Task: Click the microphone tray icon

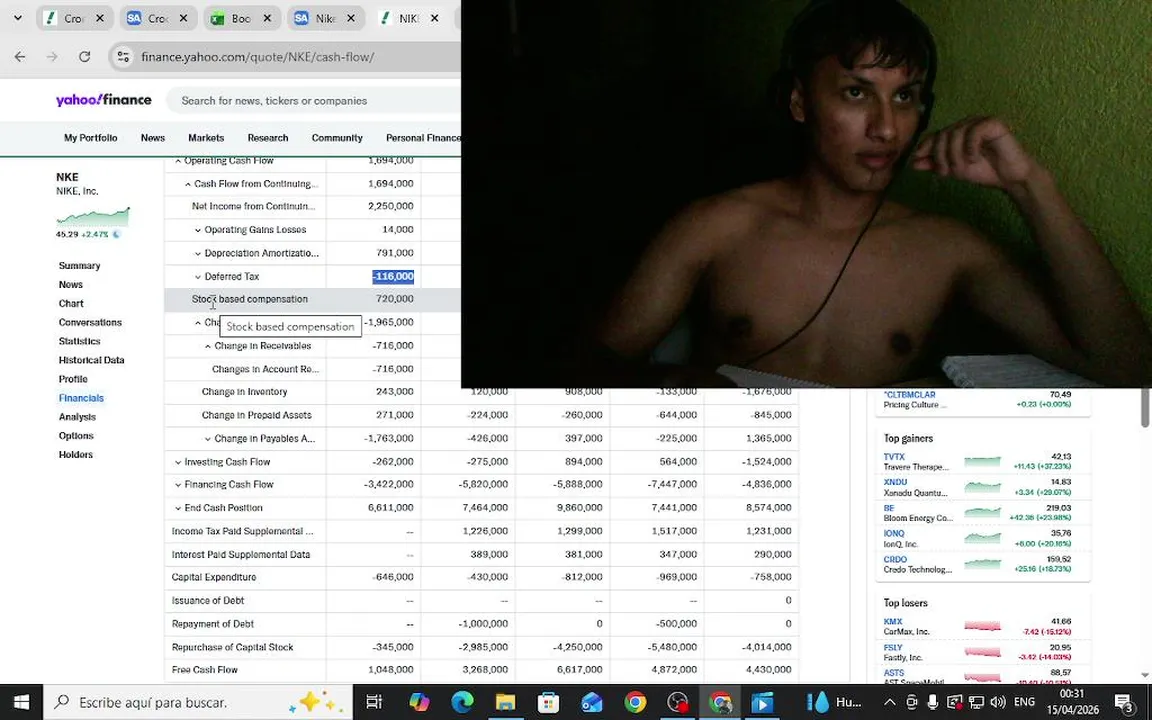Action: click(932, 702)
